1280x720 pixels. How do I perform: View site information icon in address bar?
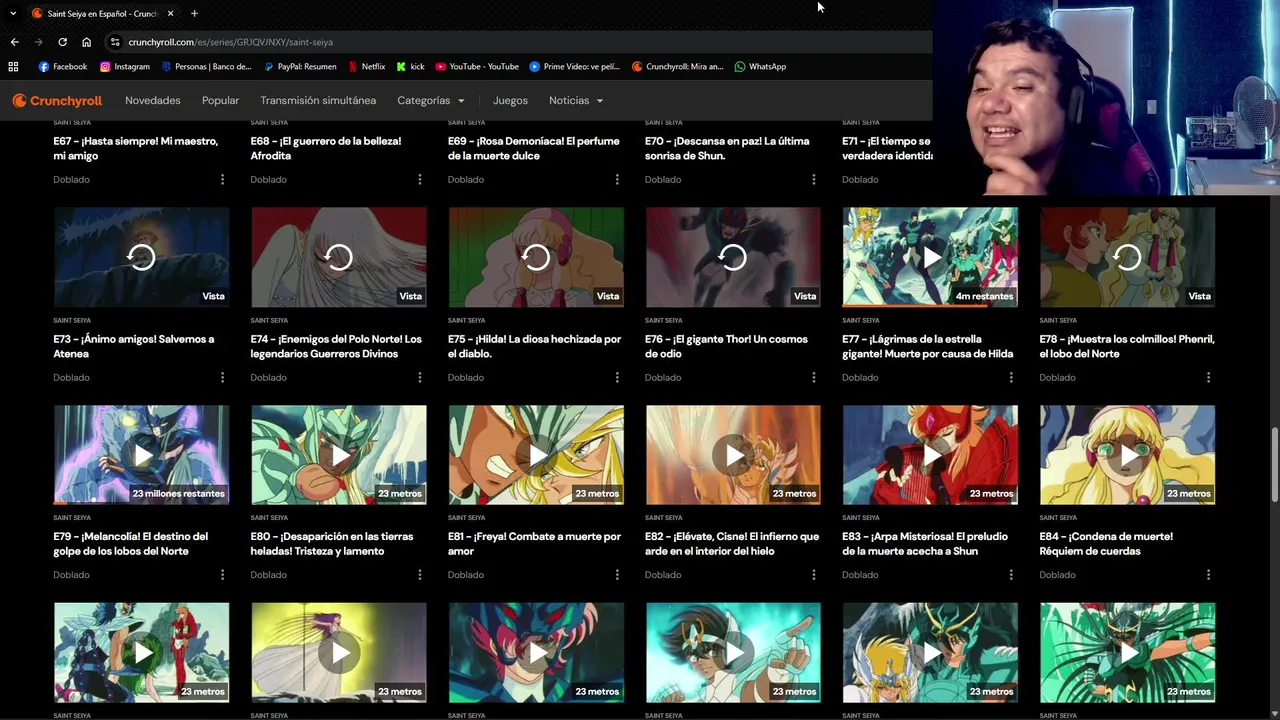click(x=115, y=42)
